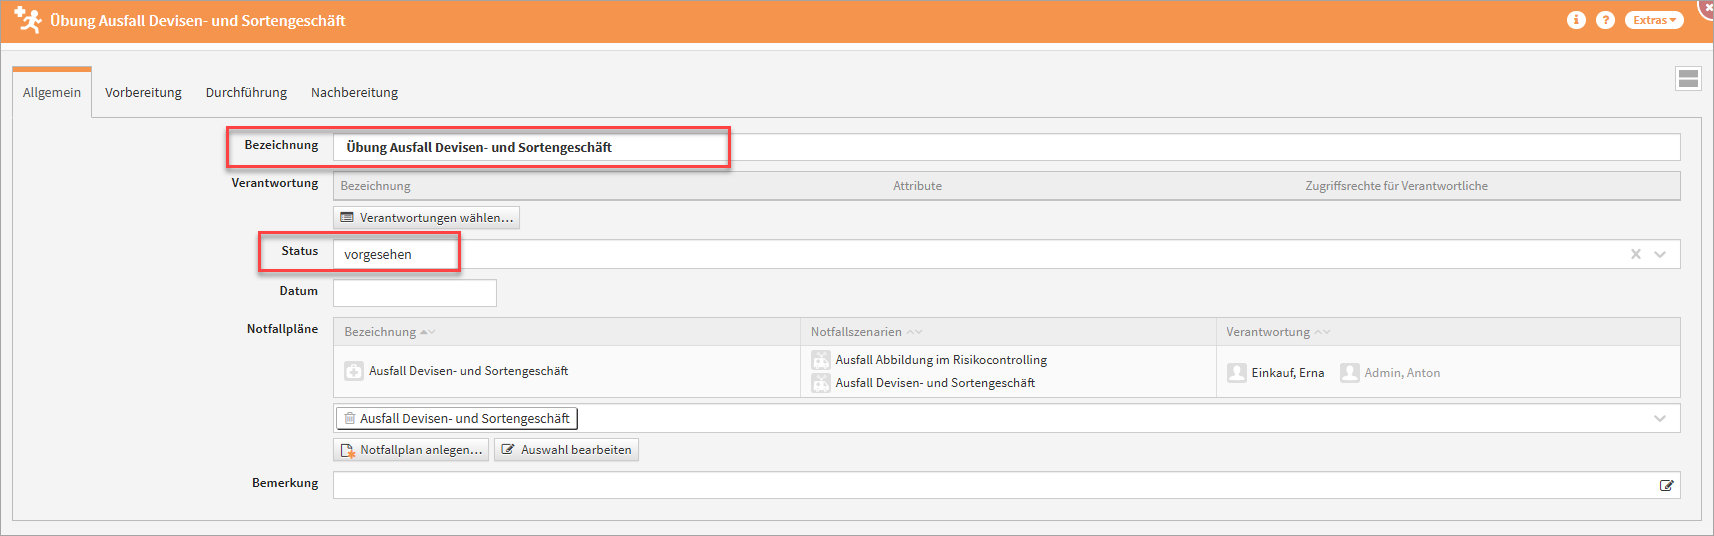Click the edit icon in Bemerkung field
Viewport: 1714px width, 536px height.
[1666, 486]
